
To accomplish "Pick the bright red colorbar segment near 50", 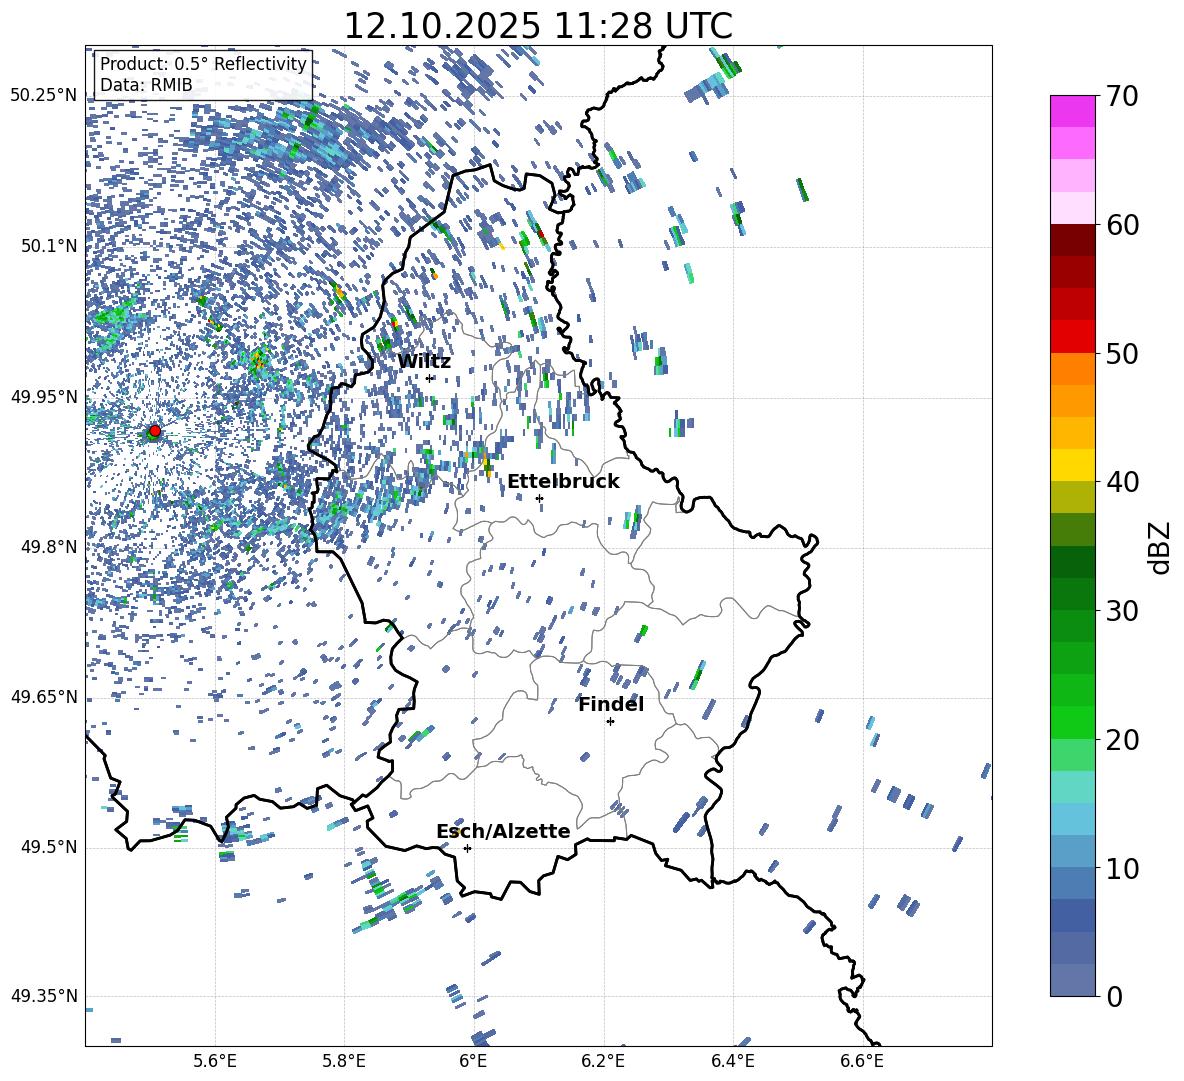I will (1073, 336).
